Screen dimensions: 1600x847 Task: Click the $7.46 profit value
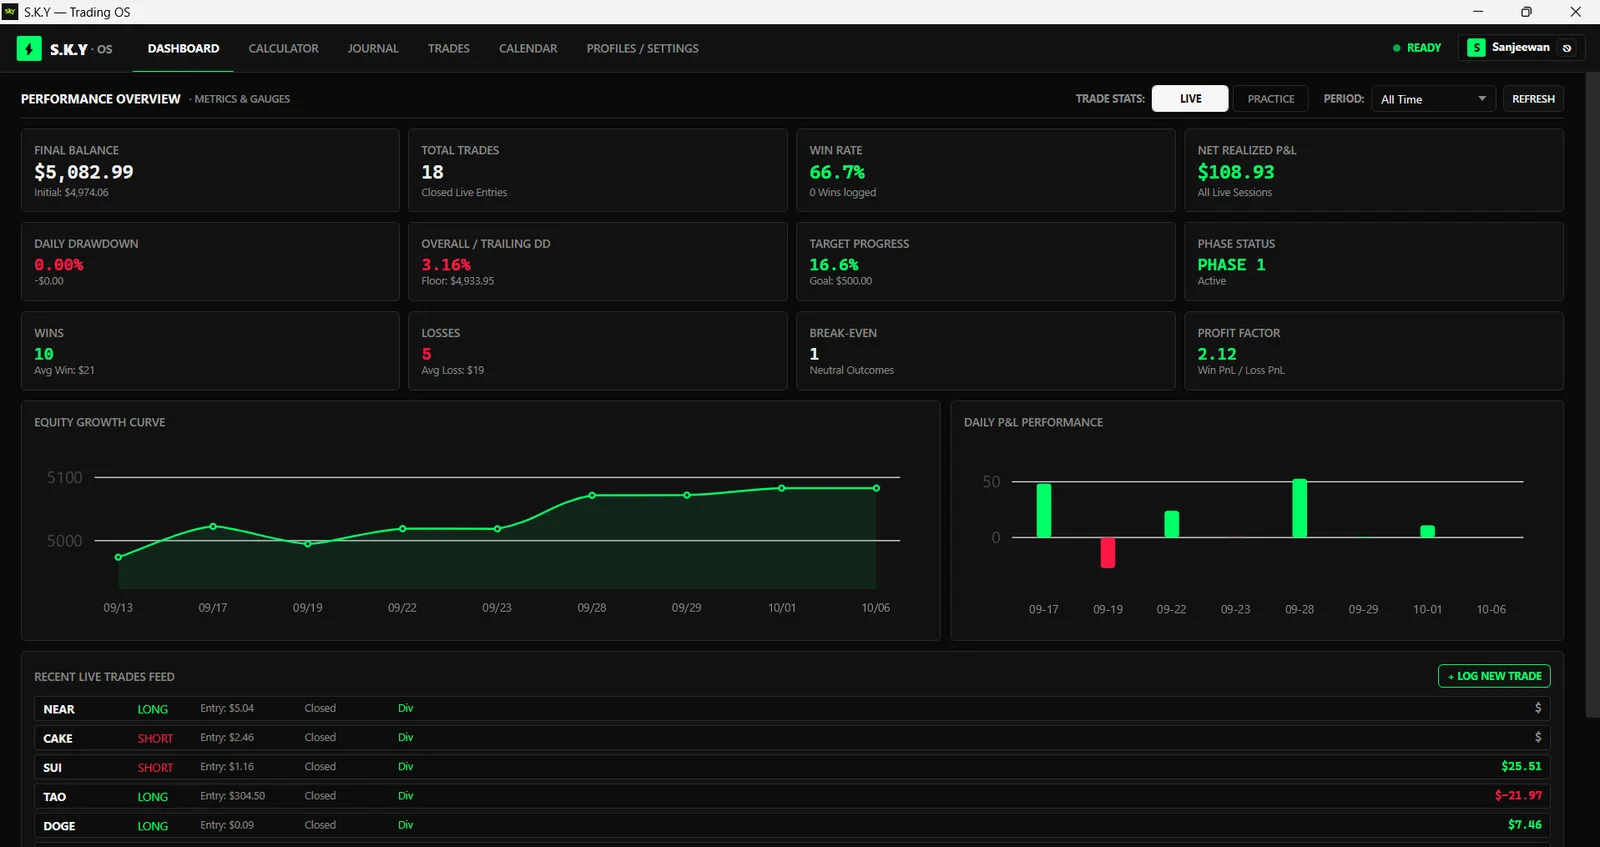(x=1524, y=824)
